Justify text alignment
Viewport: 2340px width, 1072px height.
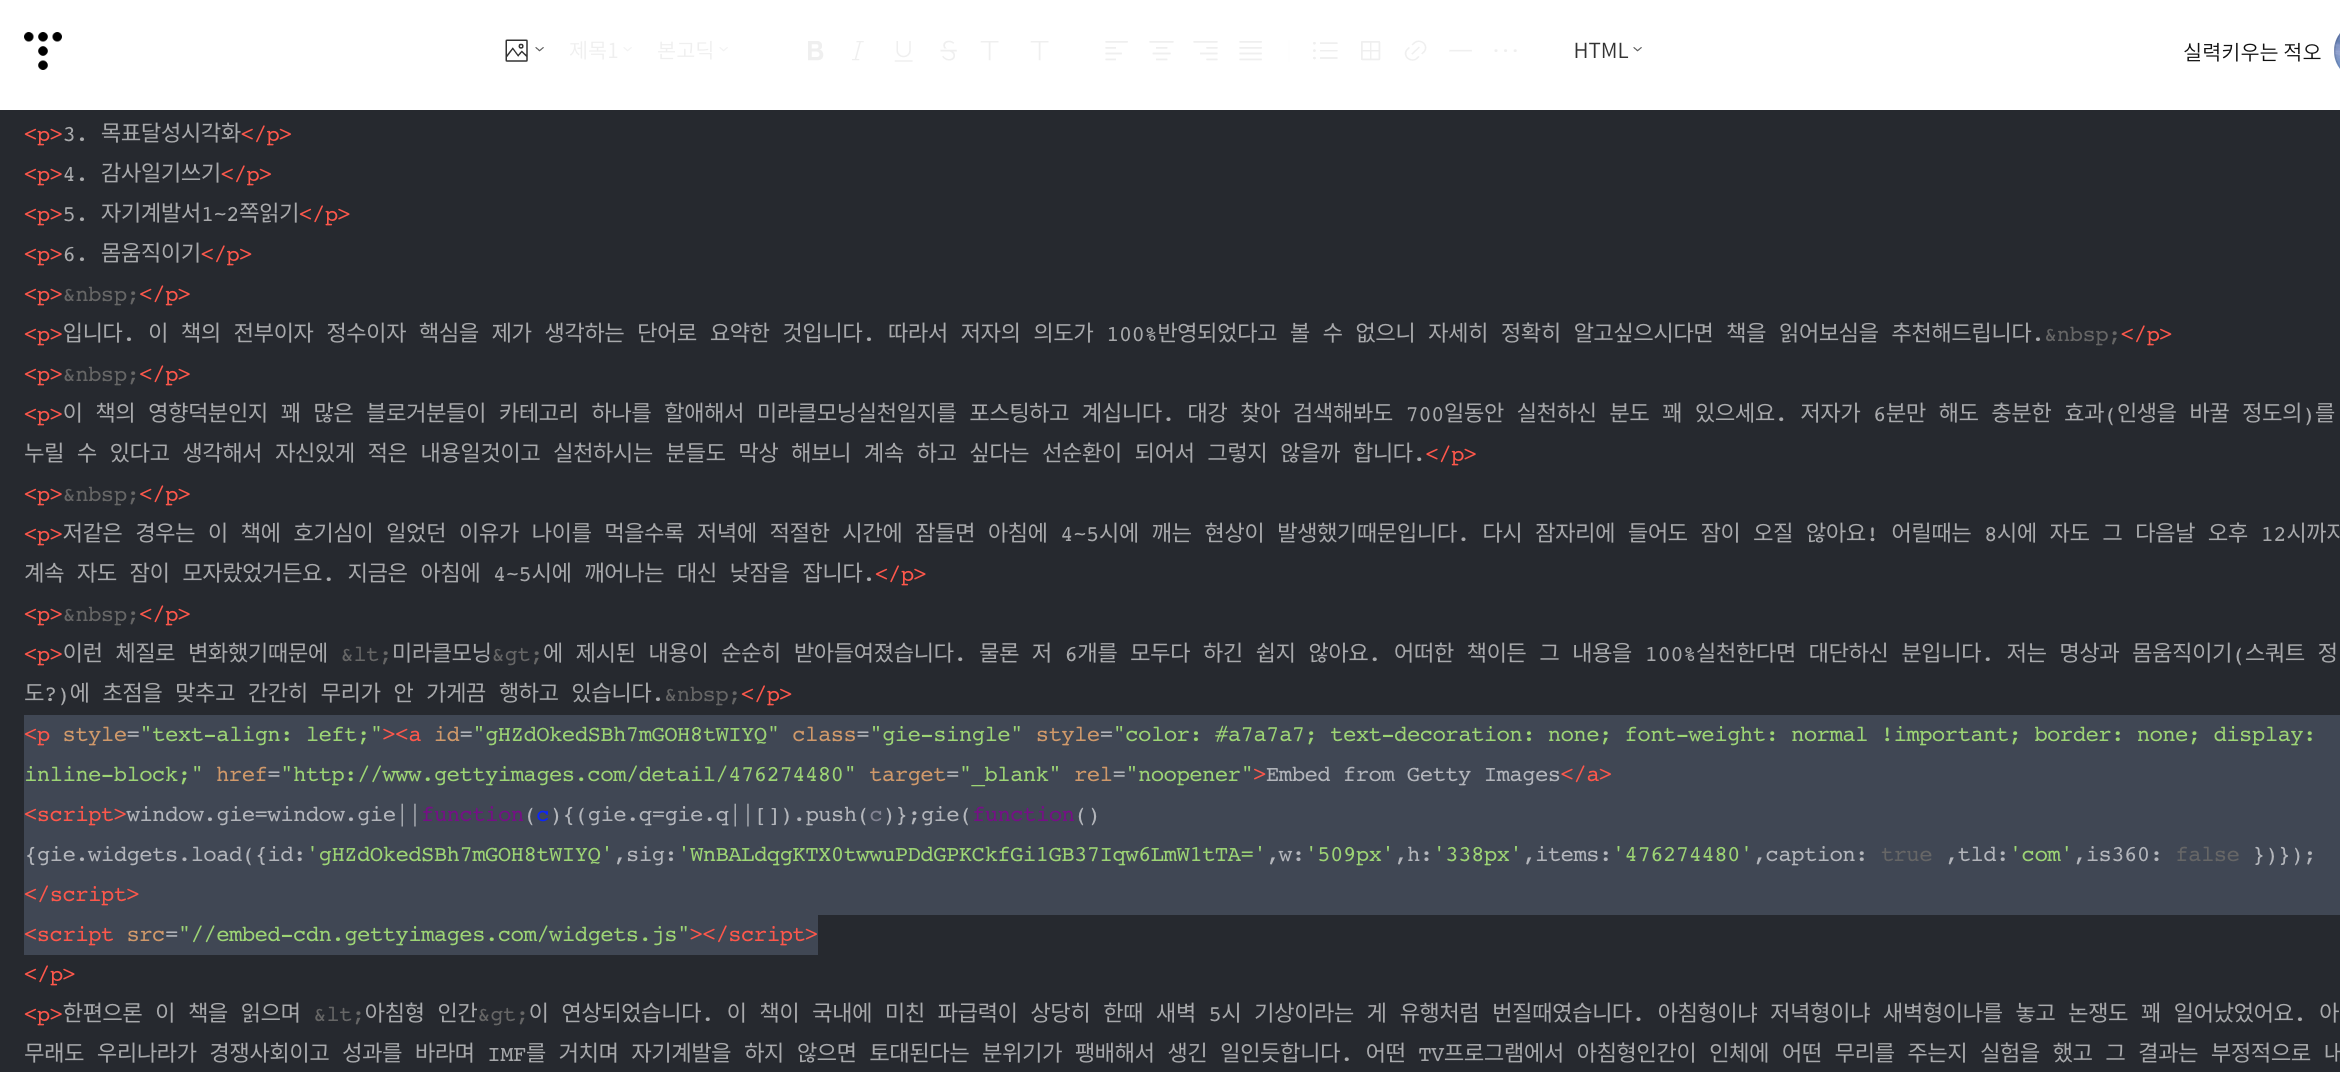1251,51
